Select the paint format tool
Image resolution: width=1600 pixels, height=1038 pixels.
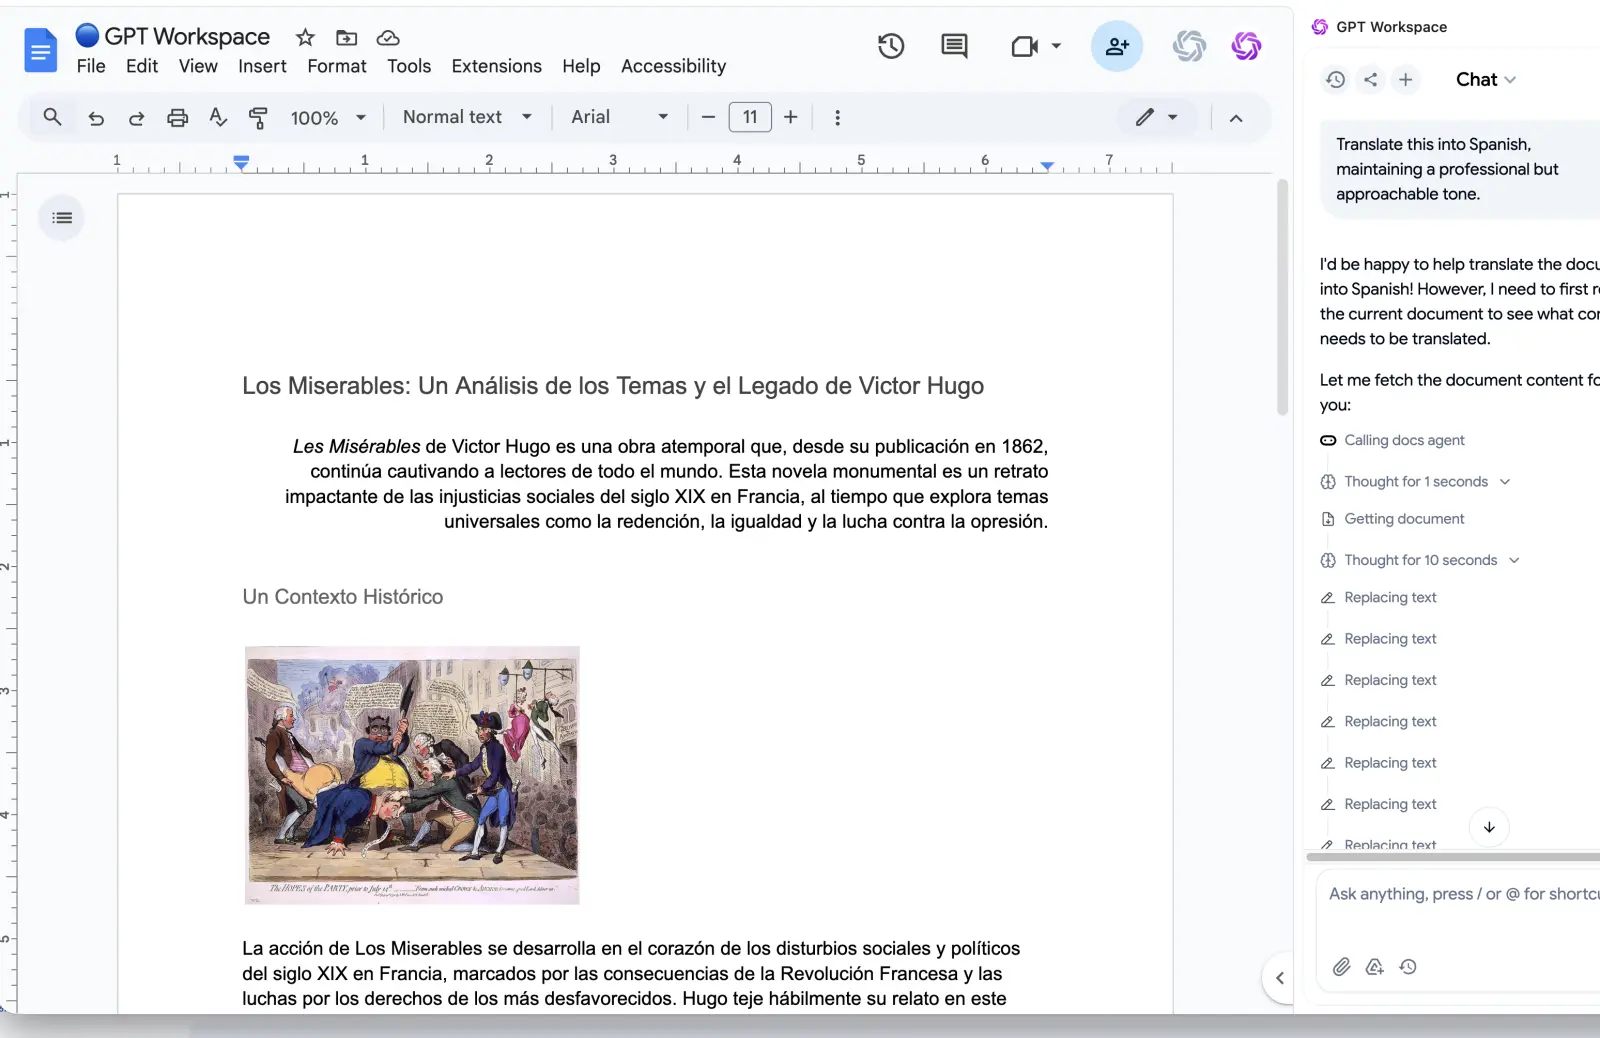click(x=258, y=117)
